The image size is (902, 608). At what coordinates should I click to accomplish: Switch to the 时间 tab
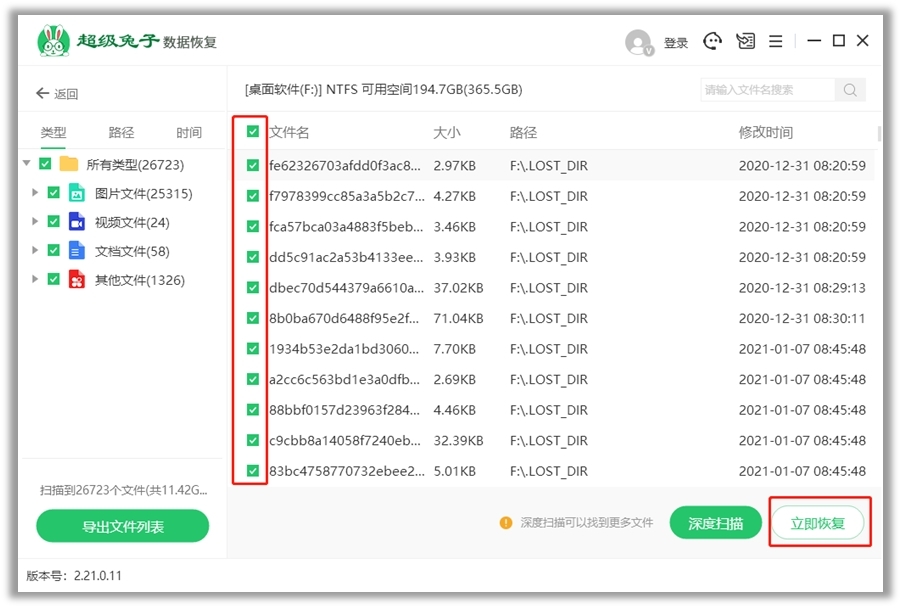[x=189, y=133]
